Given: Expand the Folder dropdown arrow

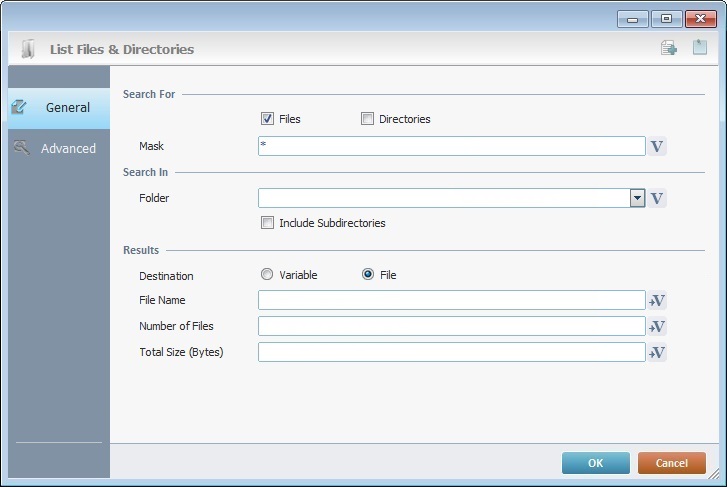Looking at the screenshot, I should (x=637, y=198).
